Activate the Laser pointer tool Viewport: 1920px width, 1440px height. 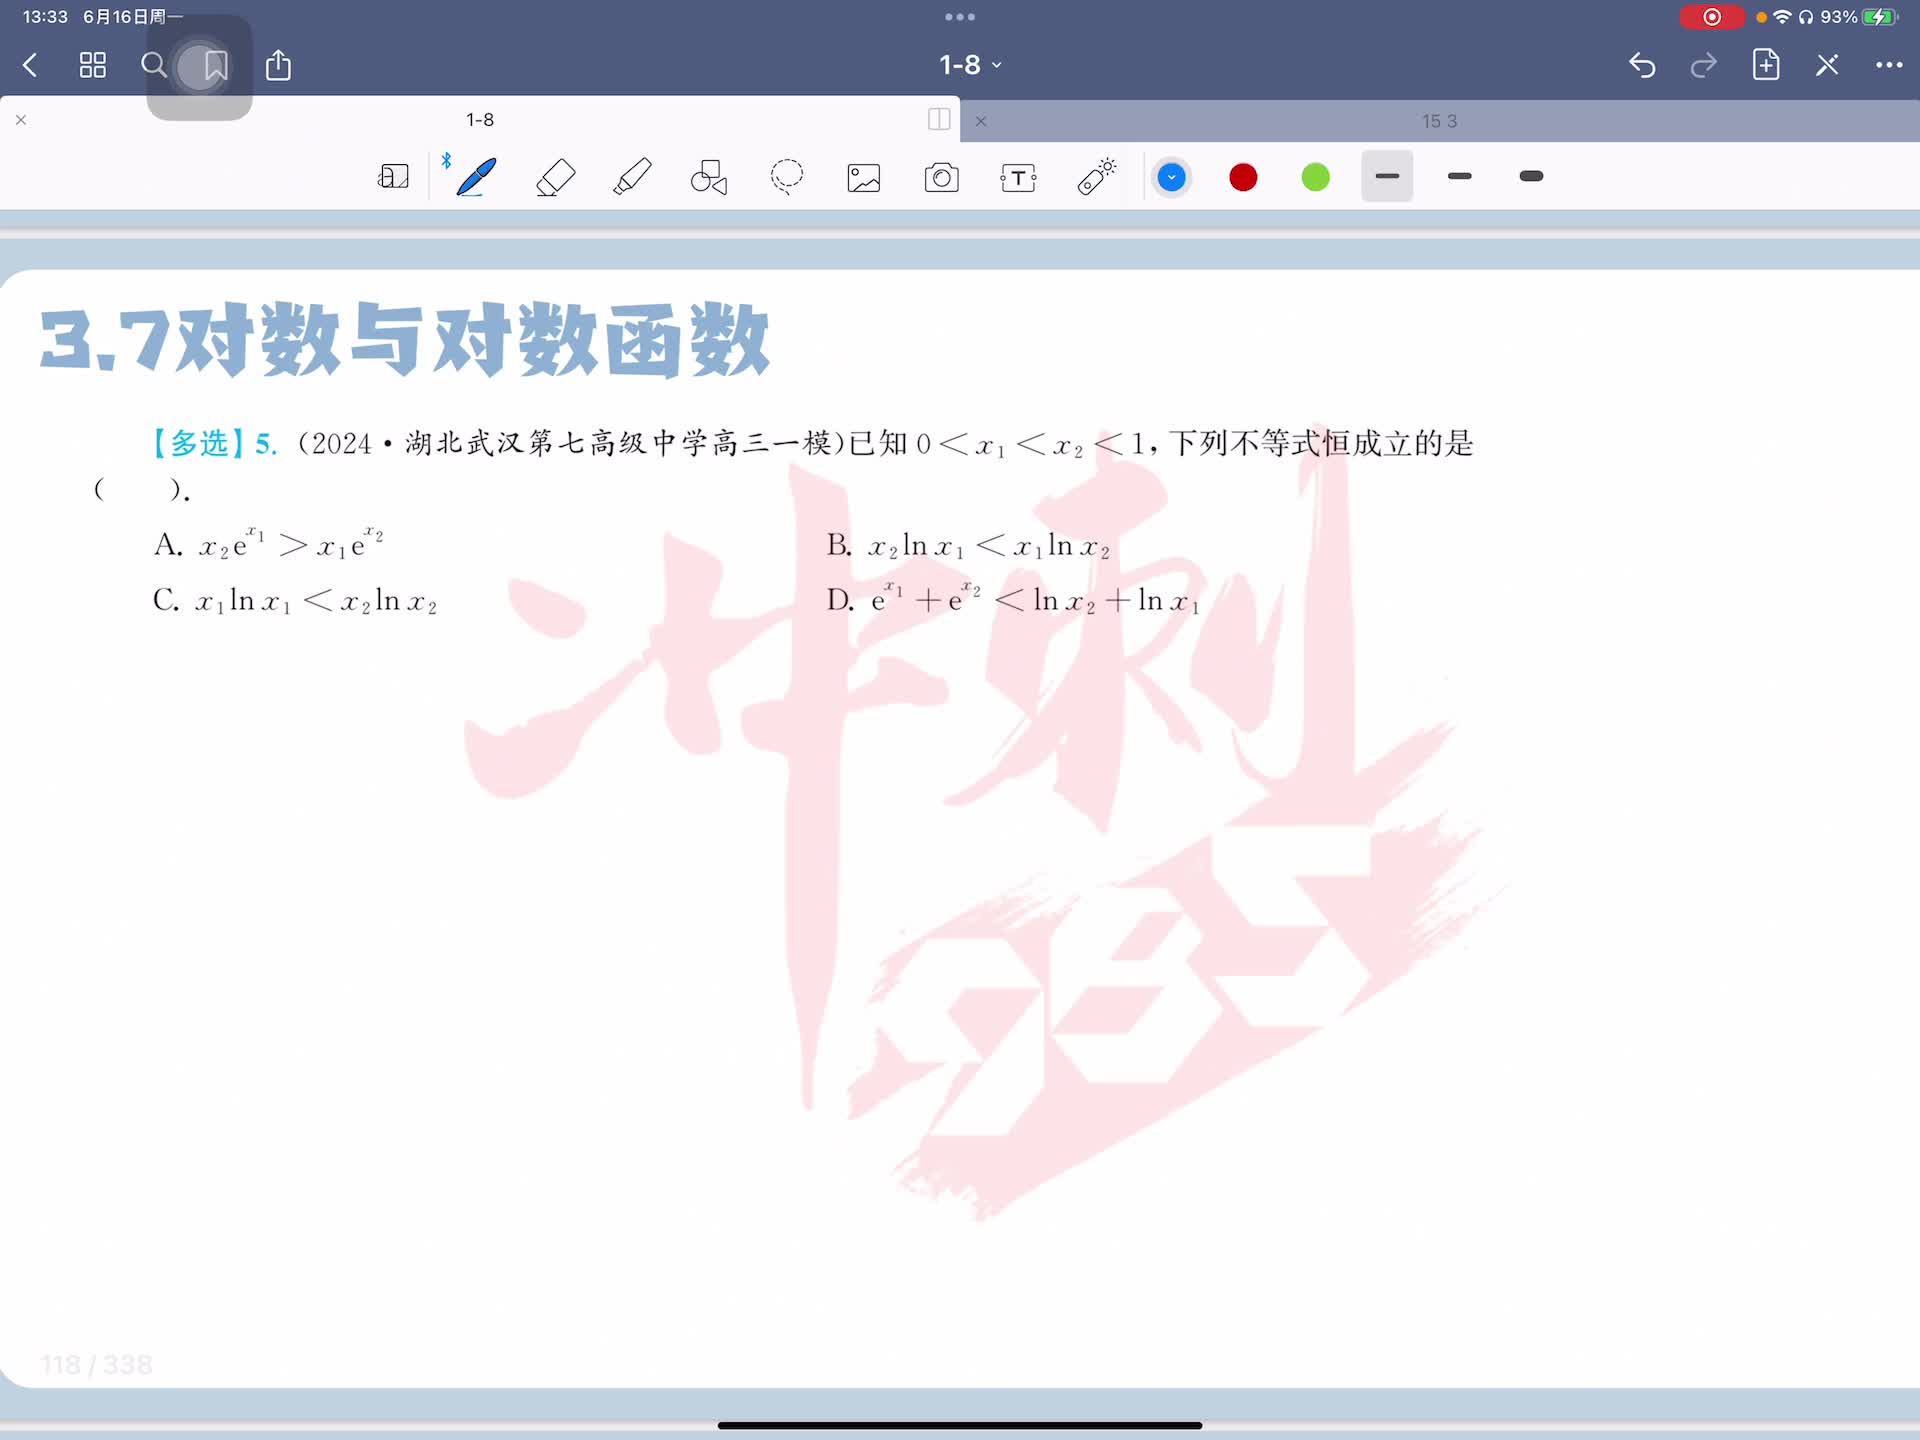[x=1096, y=177]
